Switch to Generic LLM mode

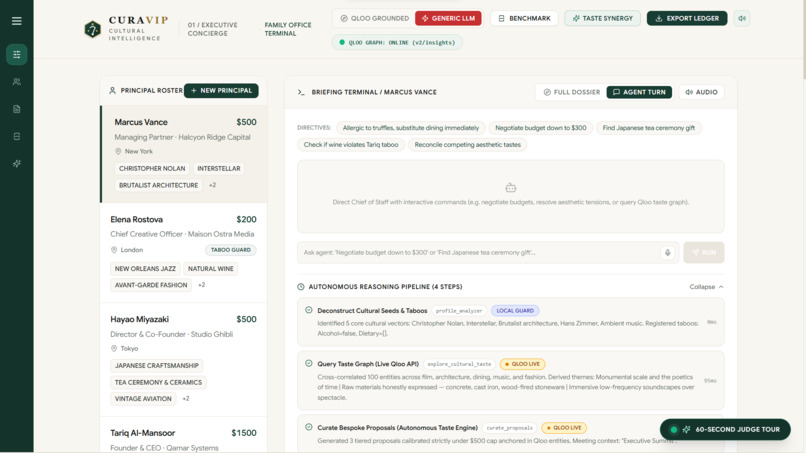click(448, 19)
